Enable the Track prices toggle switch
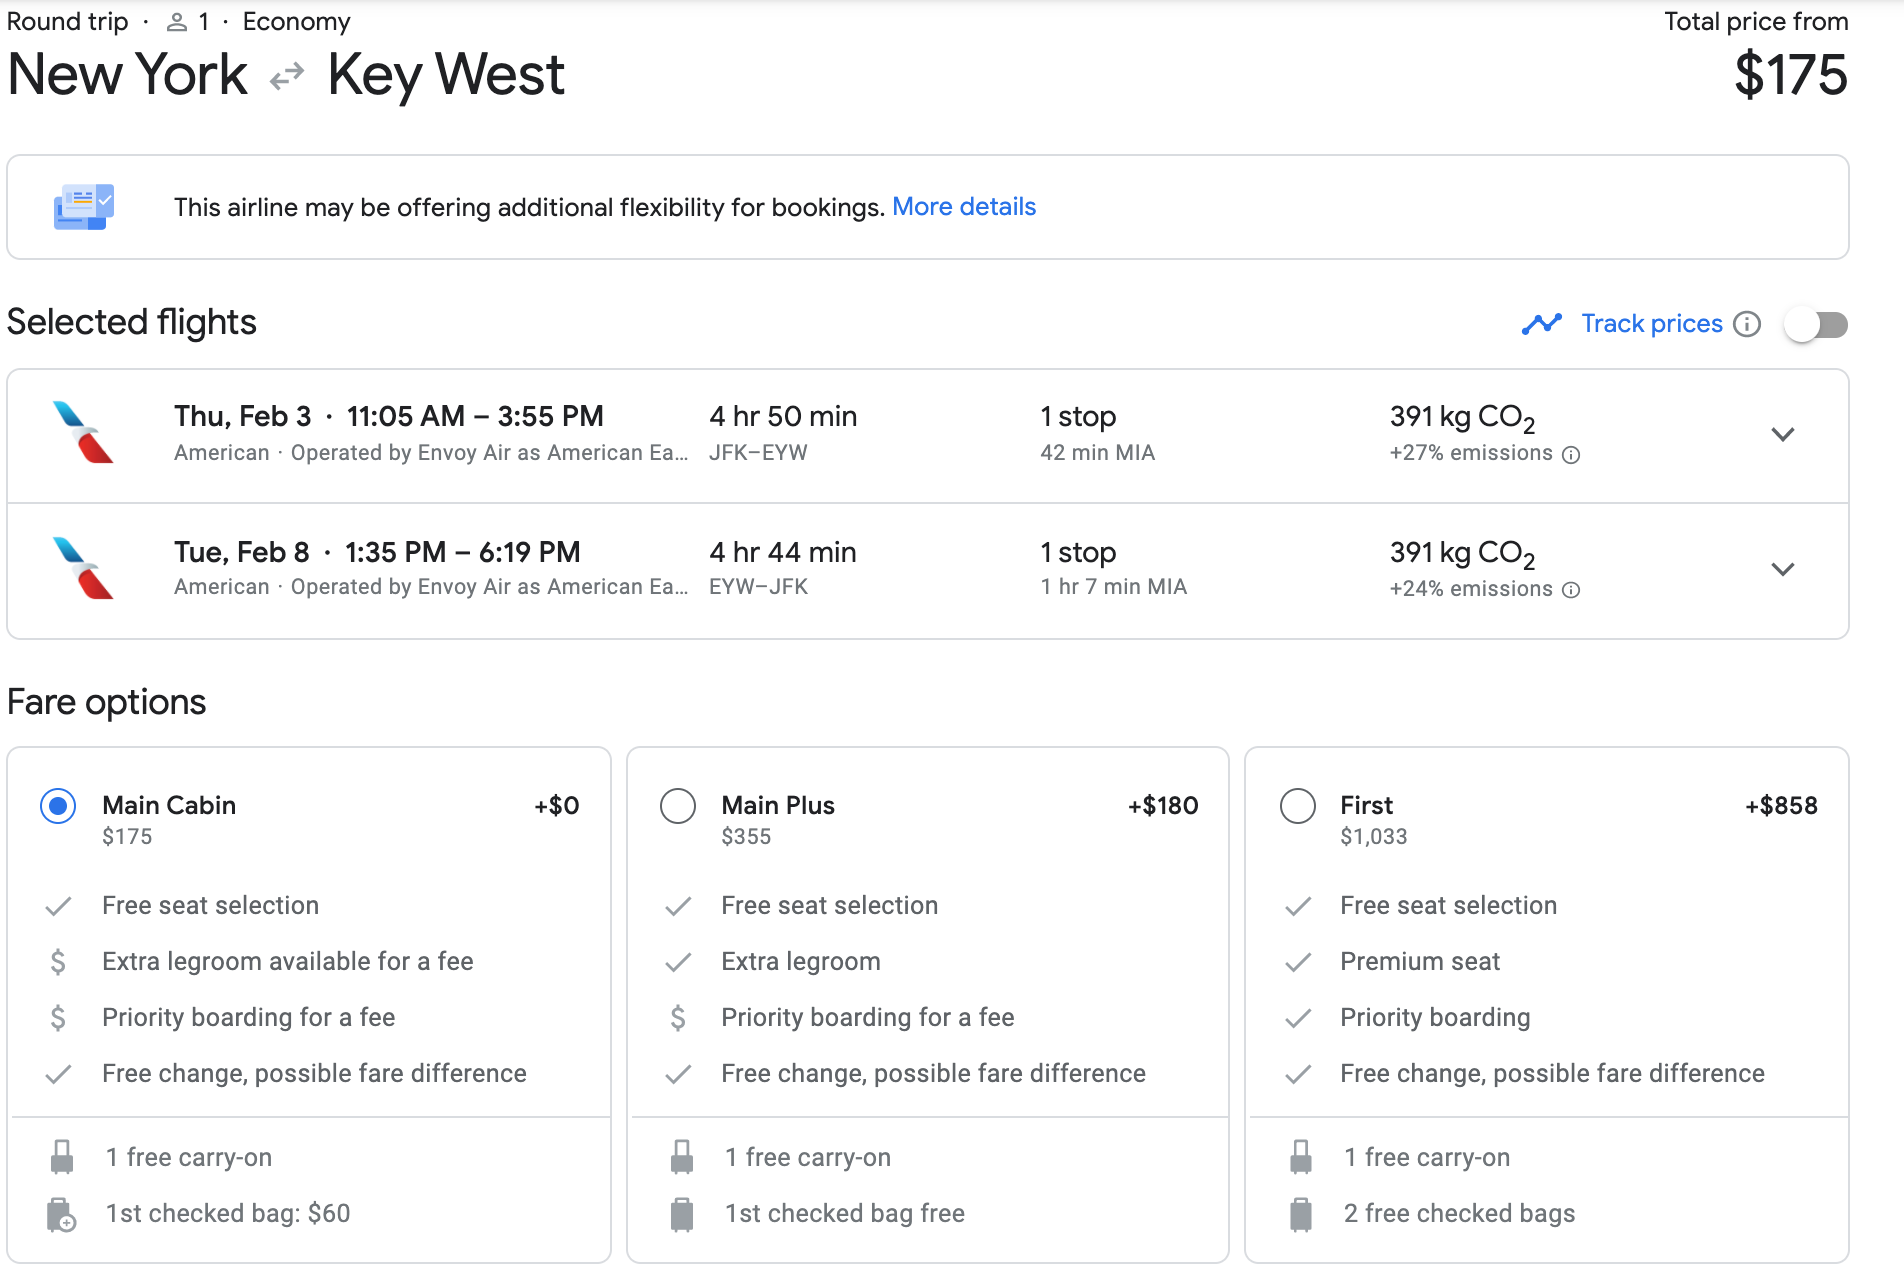 coord(1816,325)
